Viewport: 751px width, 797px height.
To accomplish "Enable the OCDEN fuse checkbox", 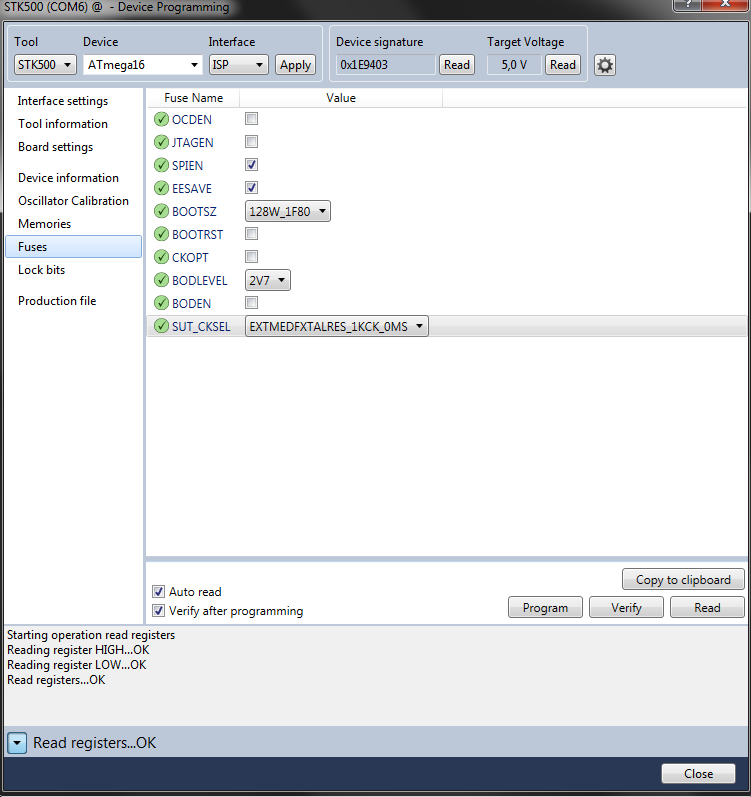I will click(252, 118).
